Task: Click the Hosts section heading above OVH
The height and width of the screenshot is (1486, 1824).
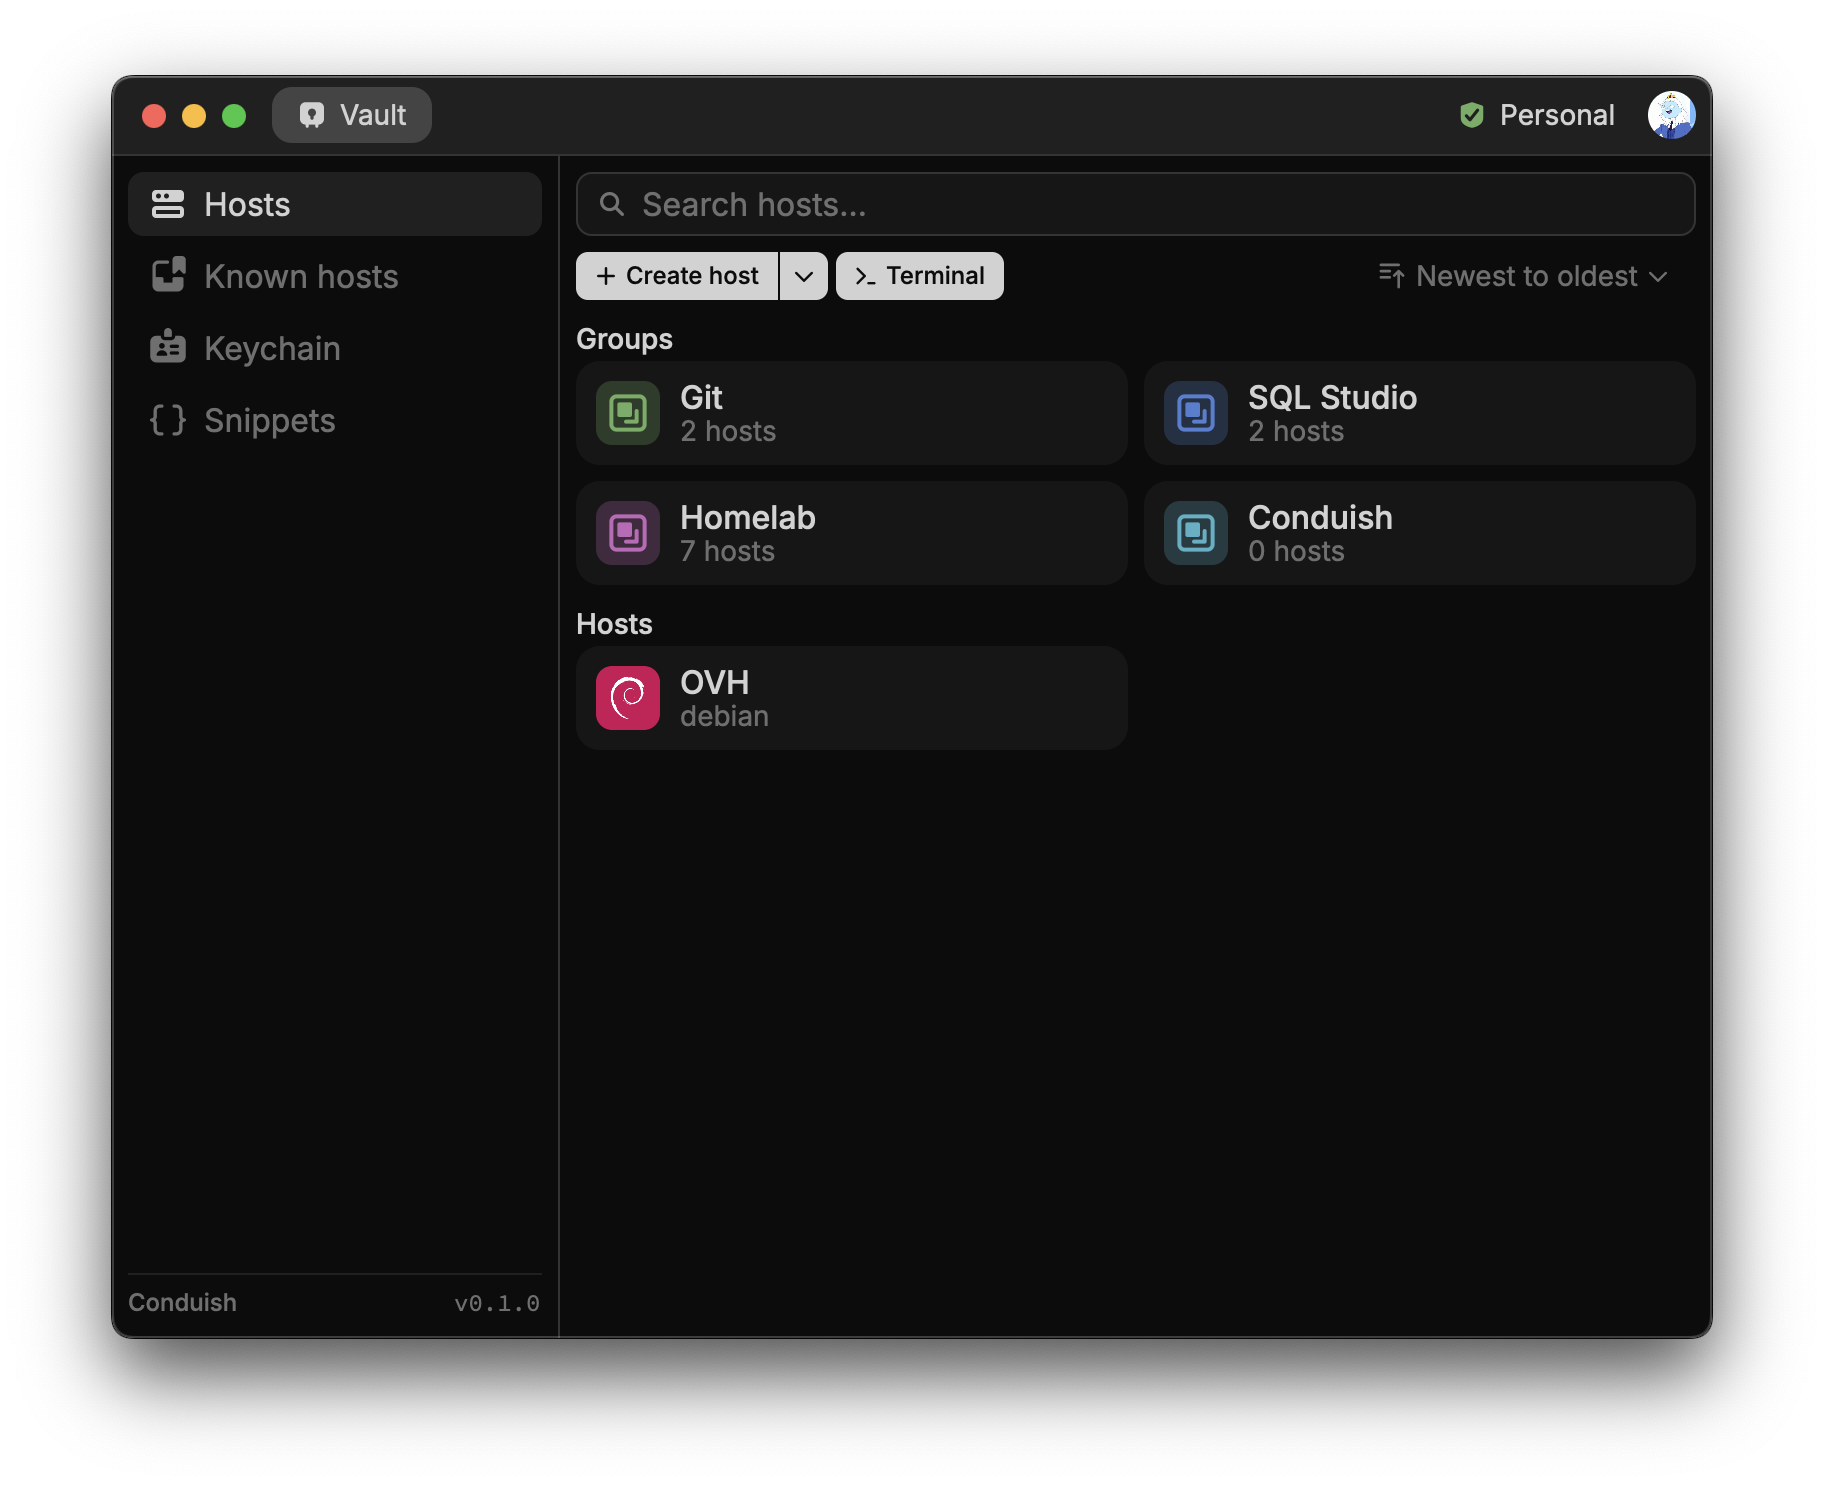Action: 614,624
